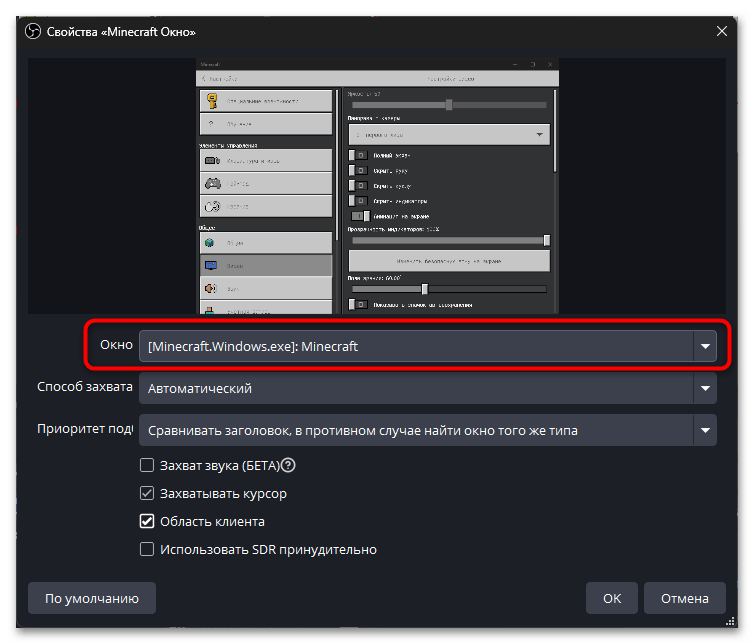Toggle Скрыть индикаторы switch in Minecraft preview
The width and height of the screenshot is (754, 644).
point(358,201)
